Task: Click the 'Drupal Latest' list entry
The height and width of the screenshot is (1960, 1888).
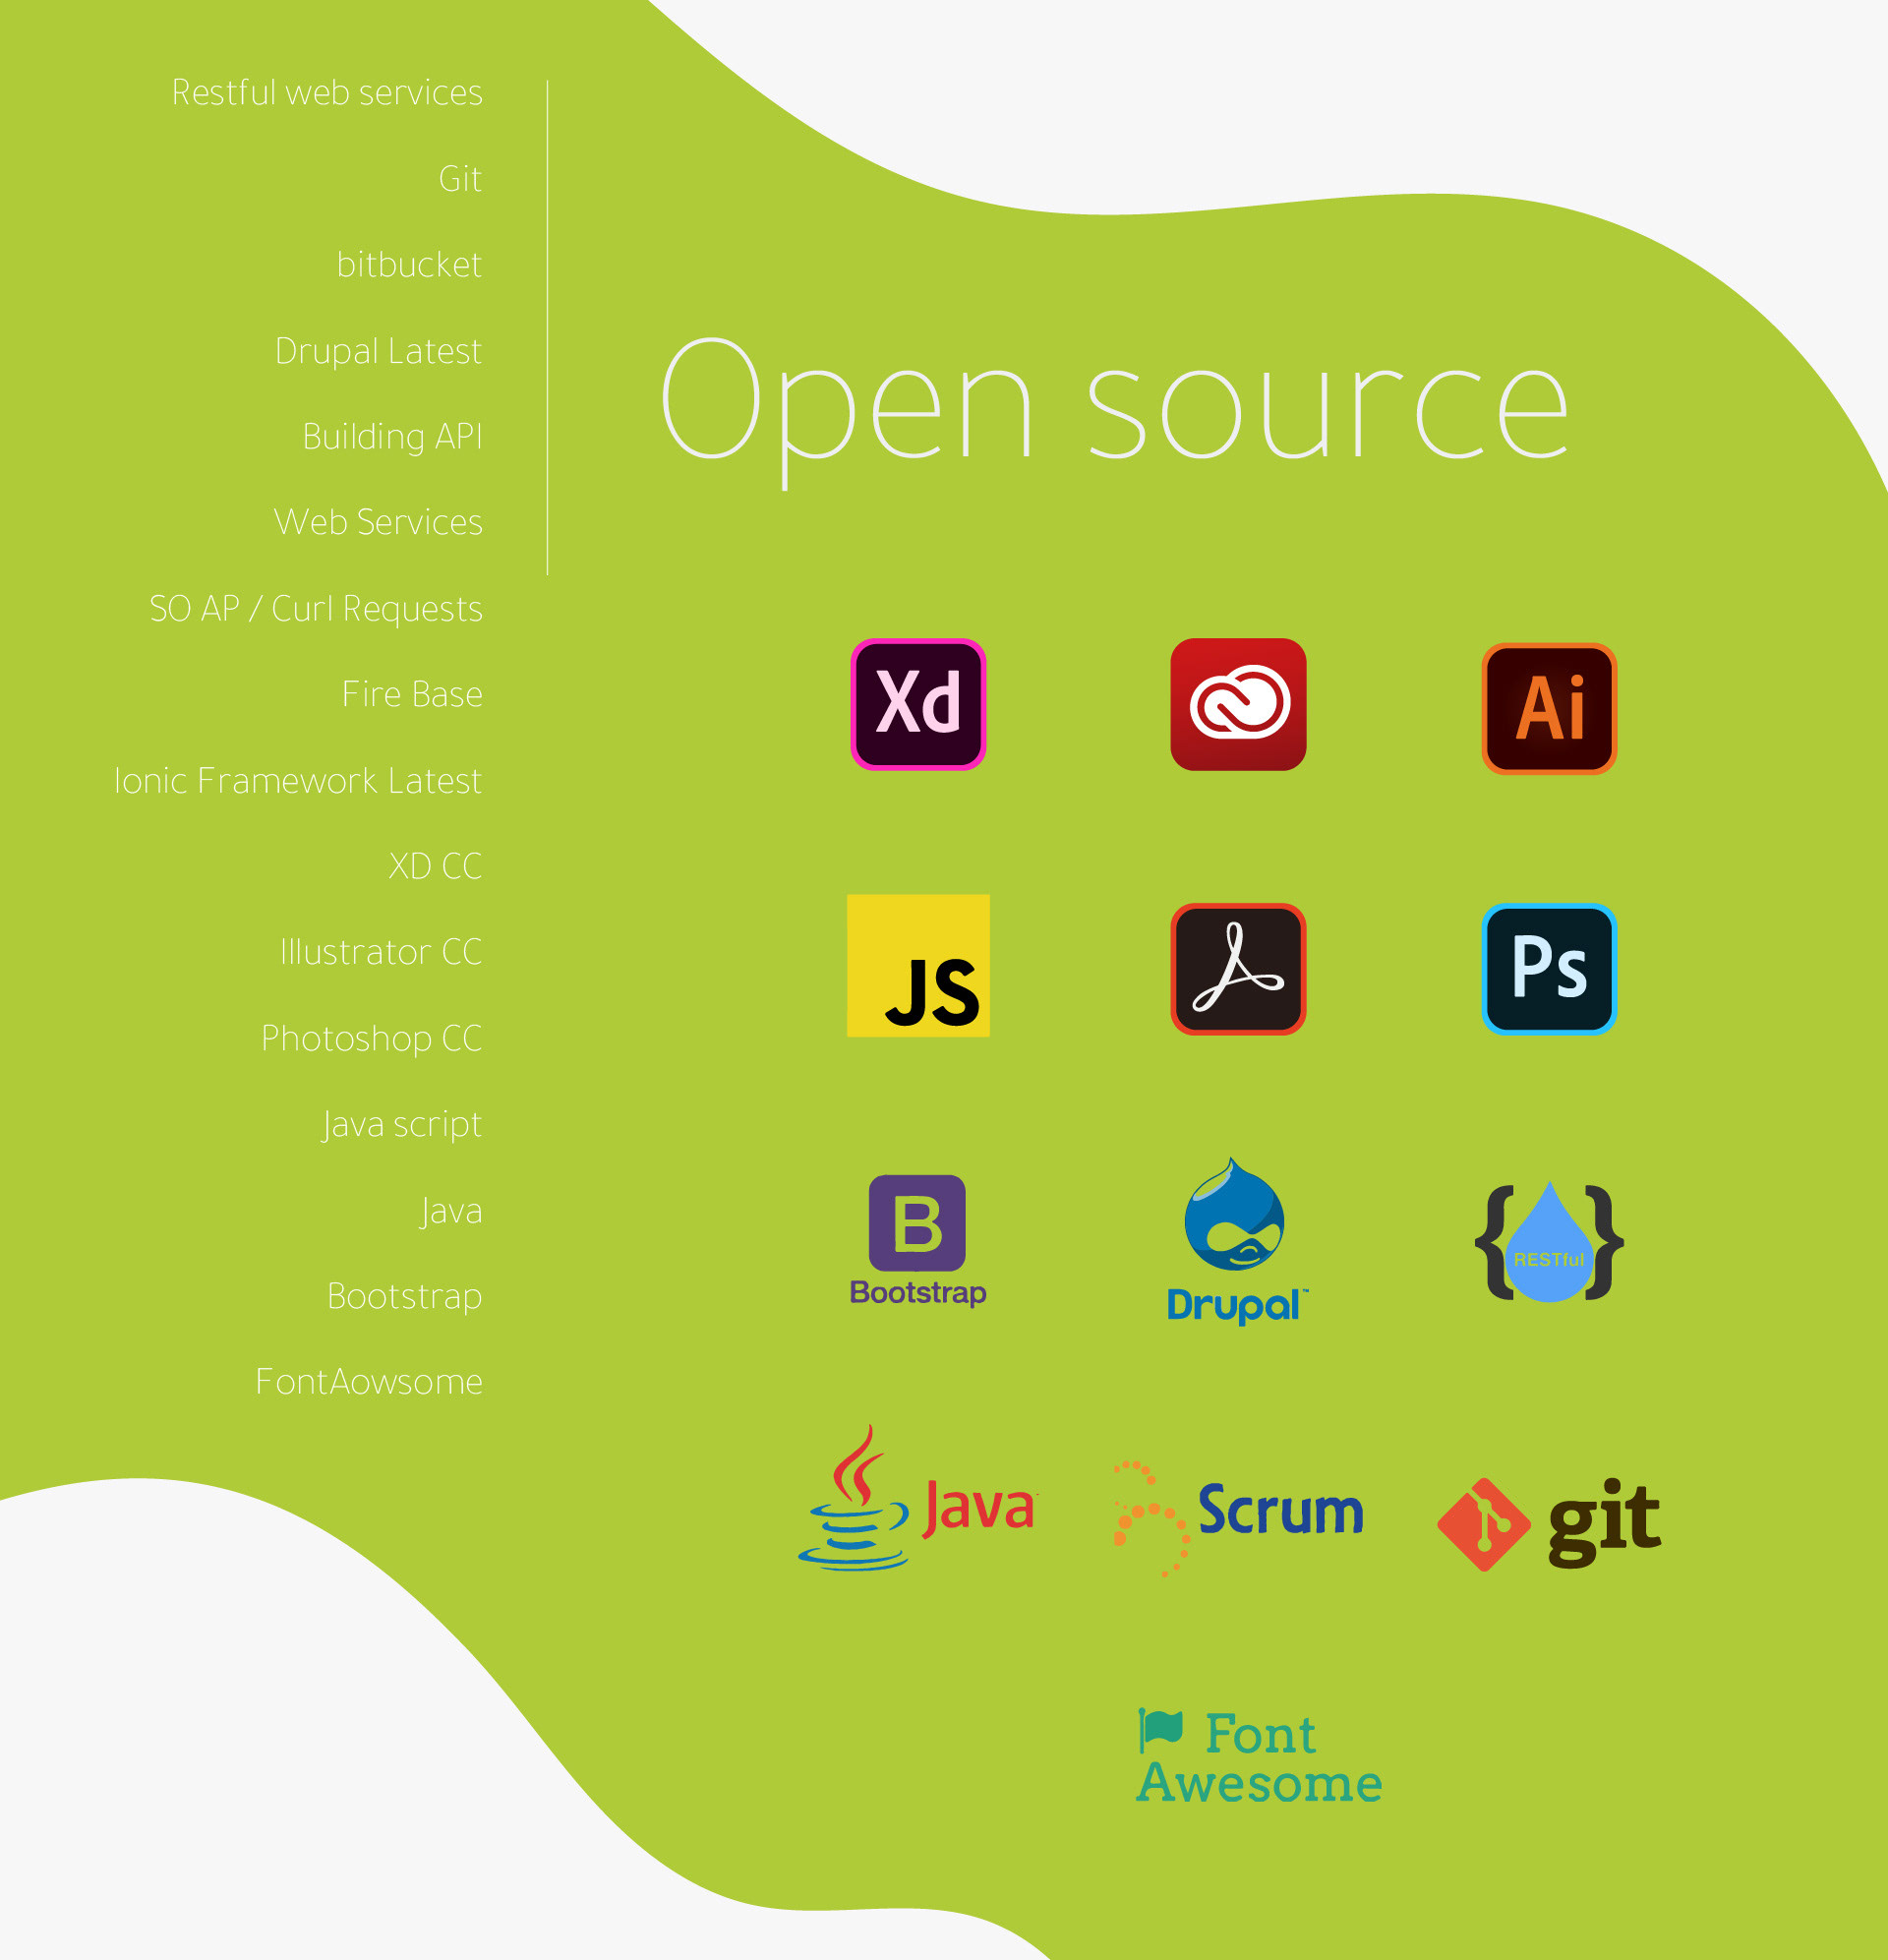Action: 378,351
